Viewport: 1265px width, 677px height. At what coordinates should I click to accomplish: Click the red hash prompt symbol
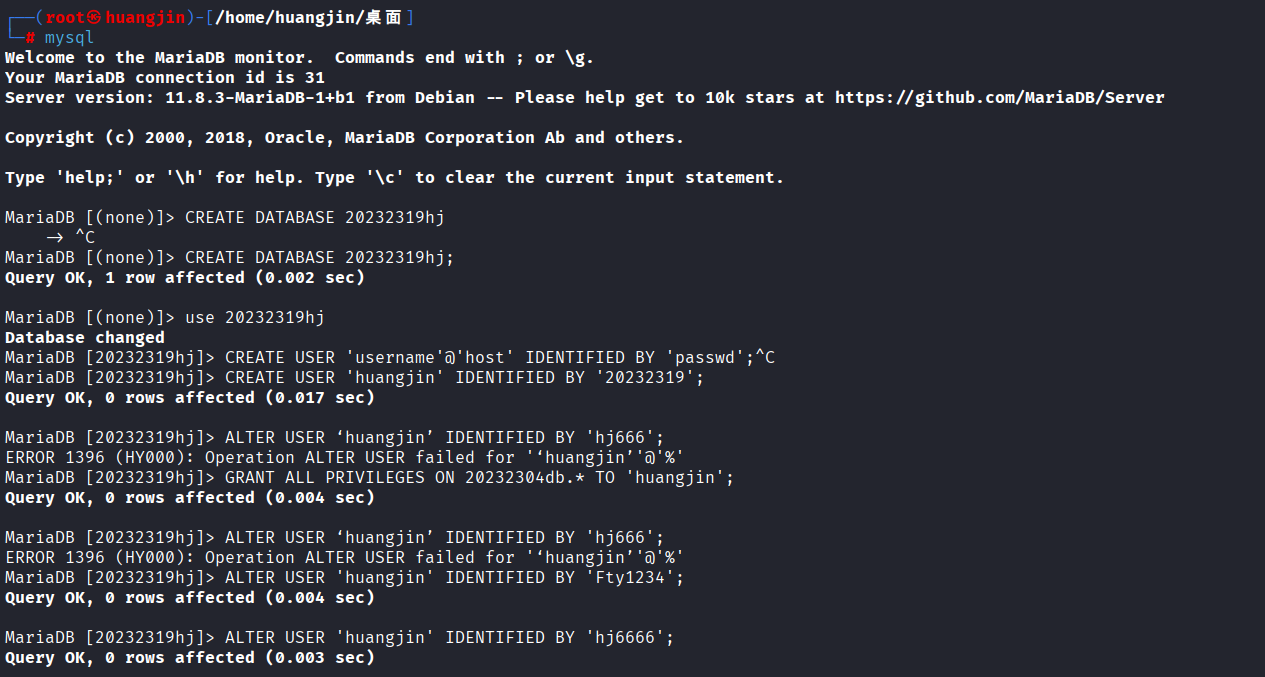tap(30, 38)
